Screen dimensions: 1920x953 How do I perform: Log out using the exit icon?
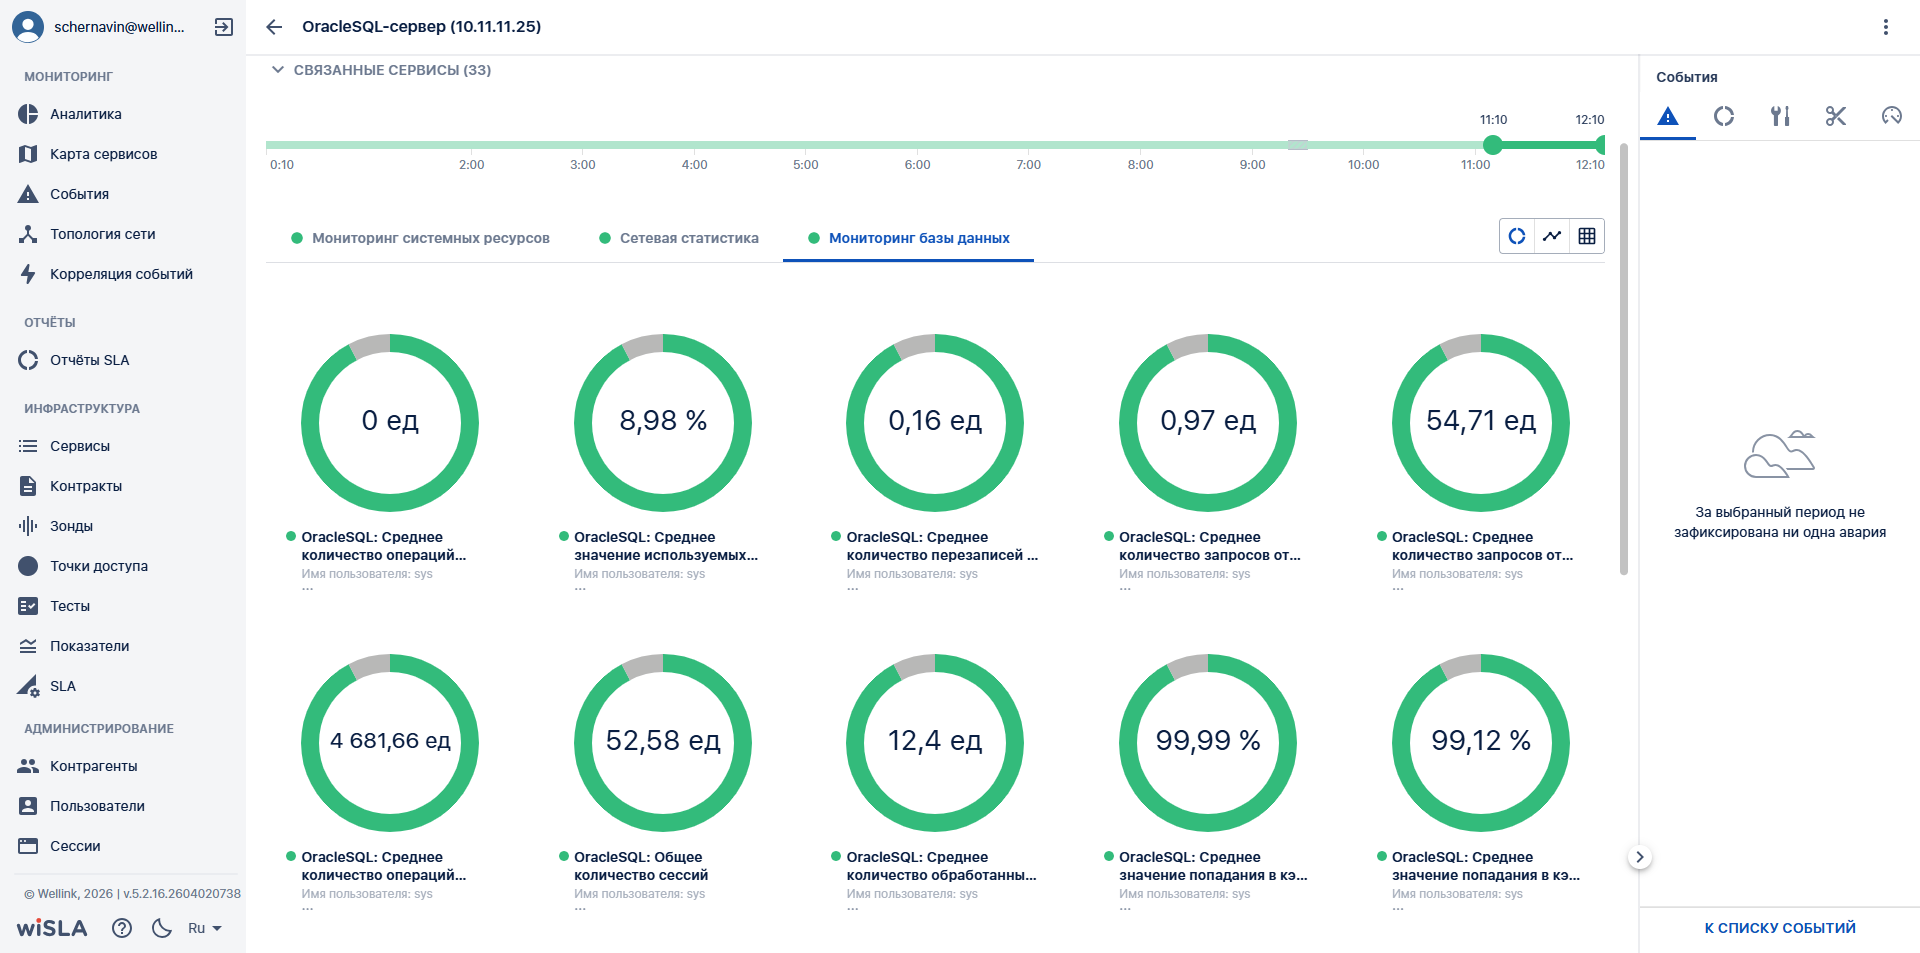(x=224, y=27)
